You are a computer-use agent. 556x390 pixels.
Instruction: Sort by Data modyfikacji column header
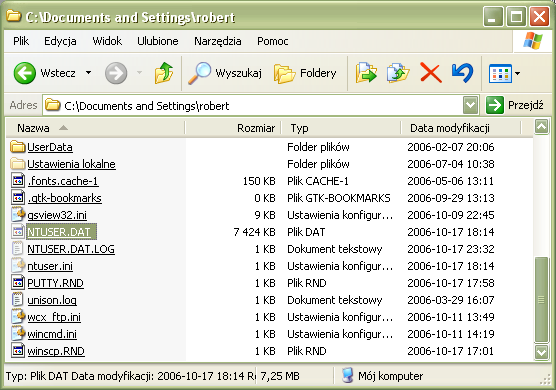pos(461,128)
